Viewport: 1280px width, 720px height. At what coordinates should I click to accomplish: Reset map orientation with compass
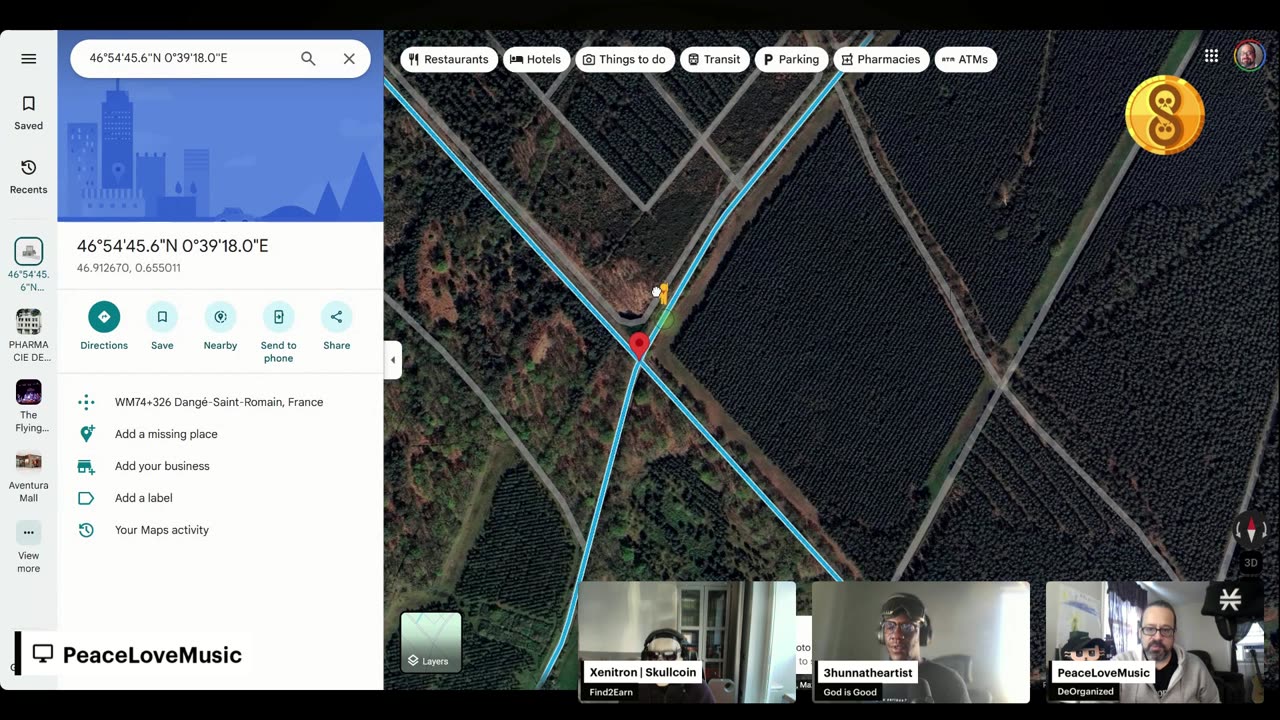click(x=1250, y=529)
